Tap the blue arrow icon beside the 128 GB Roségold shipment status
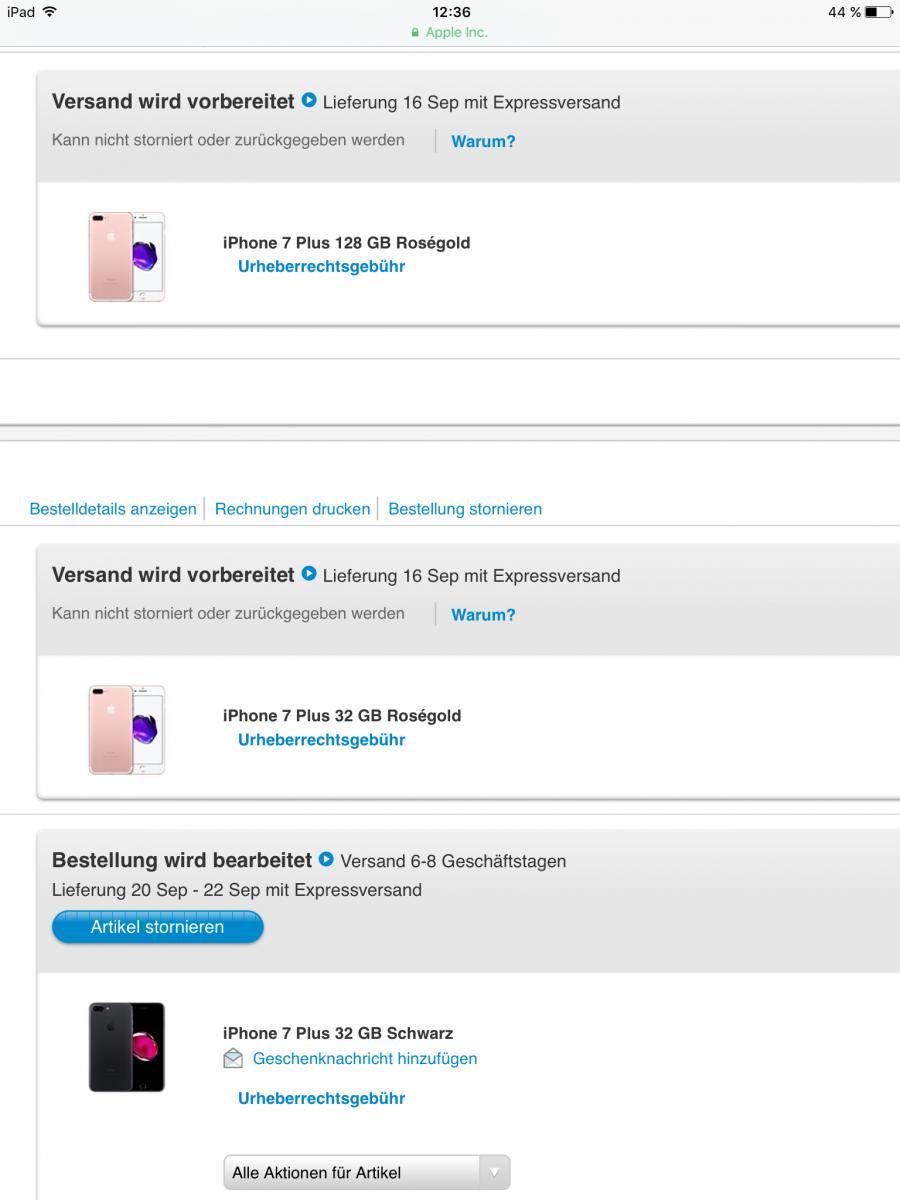 [309, 100]
